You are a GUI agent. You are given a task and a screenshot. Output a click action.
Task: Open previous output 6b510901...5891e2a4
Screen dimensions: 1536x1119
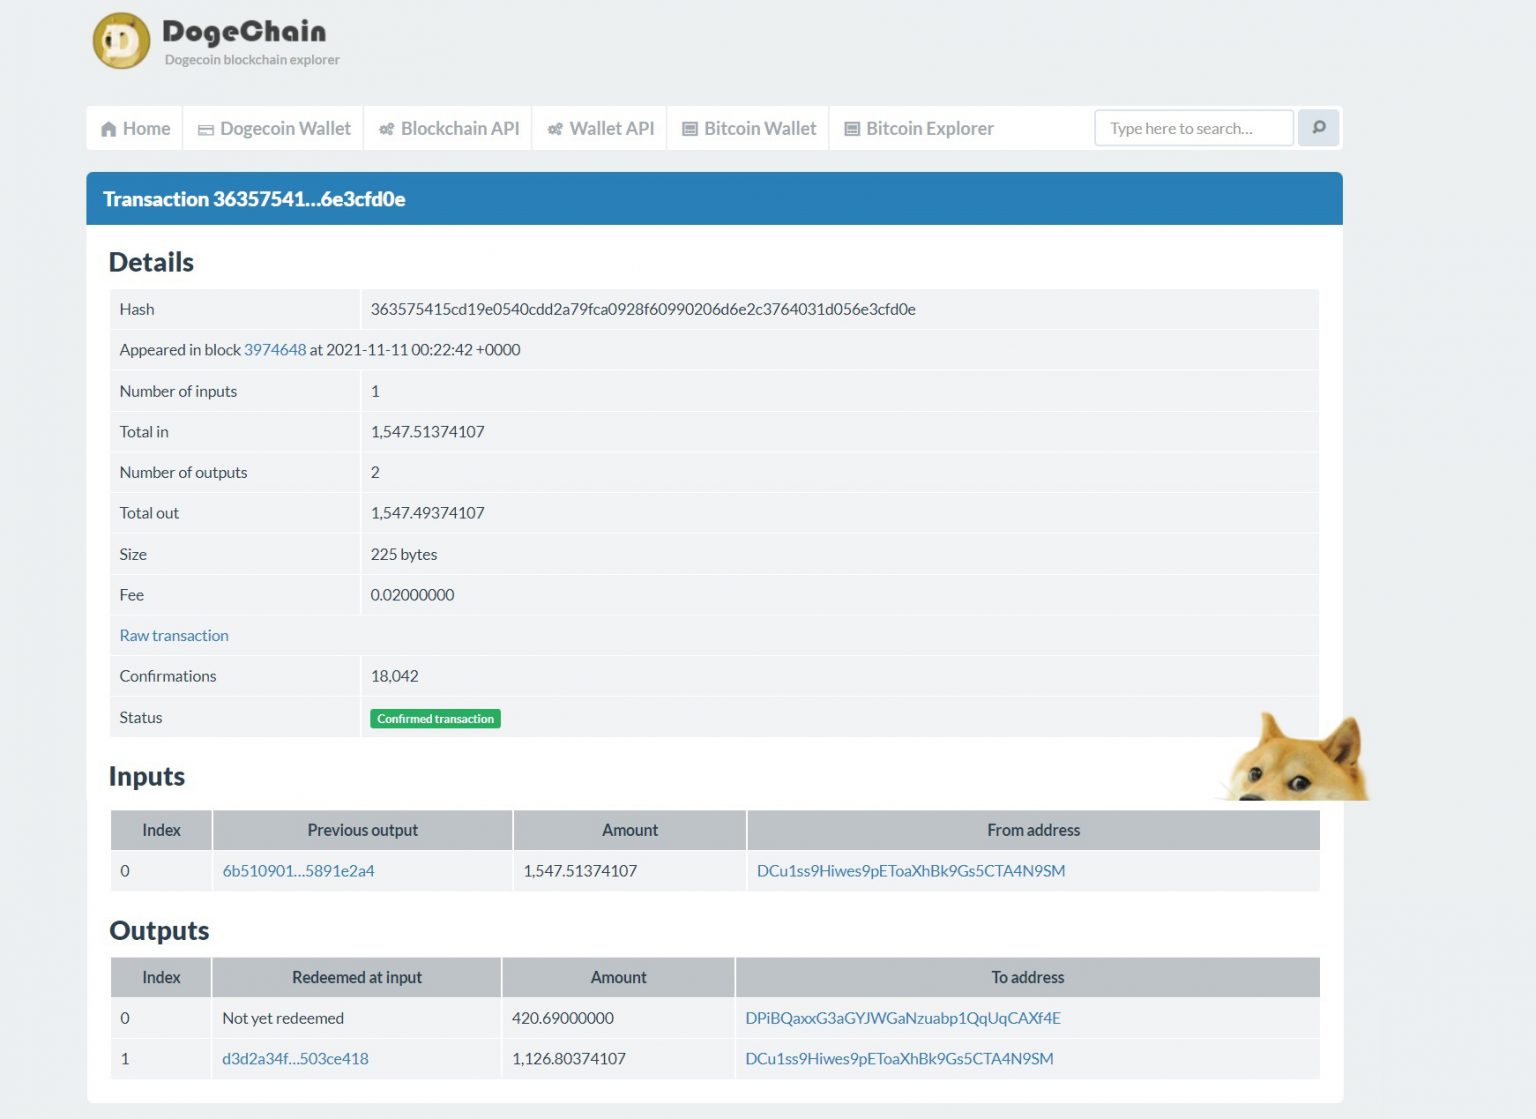298,870
